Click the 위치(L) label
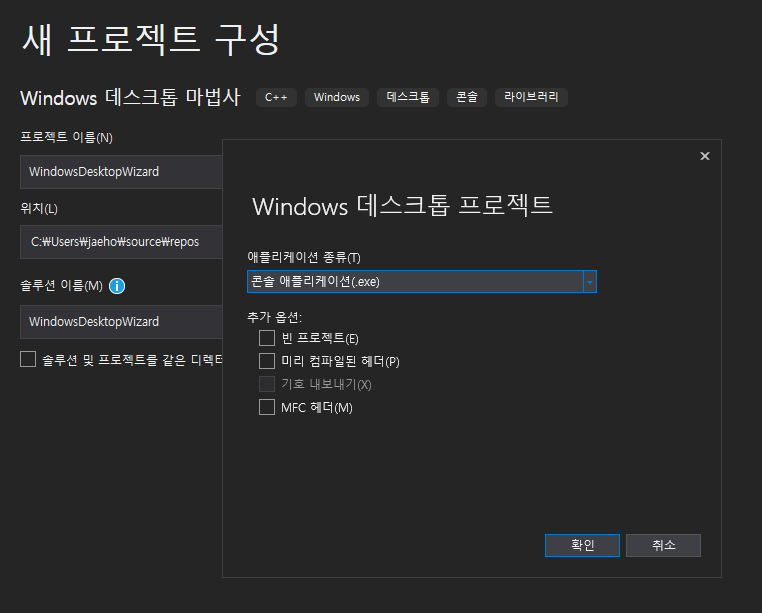762x613 pixels. click(39, 209)
